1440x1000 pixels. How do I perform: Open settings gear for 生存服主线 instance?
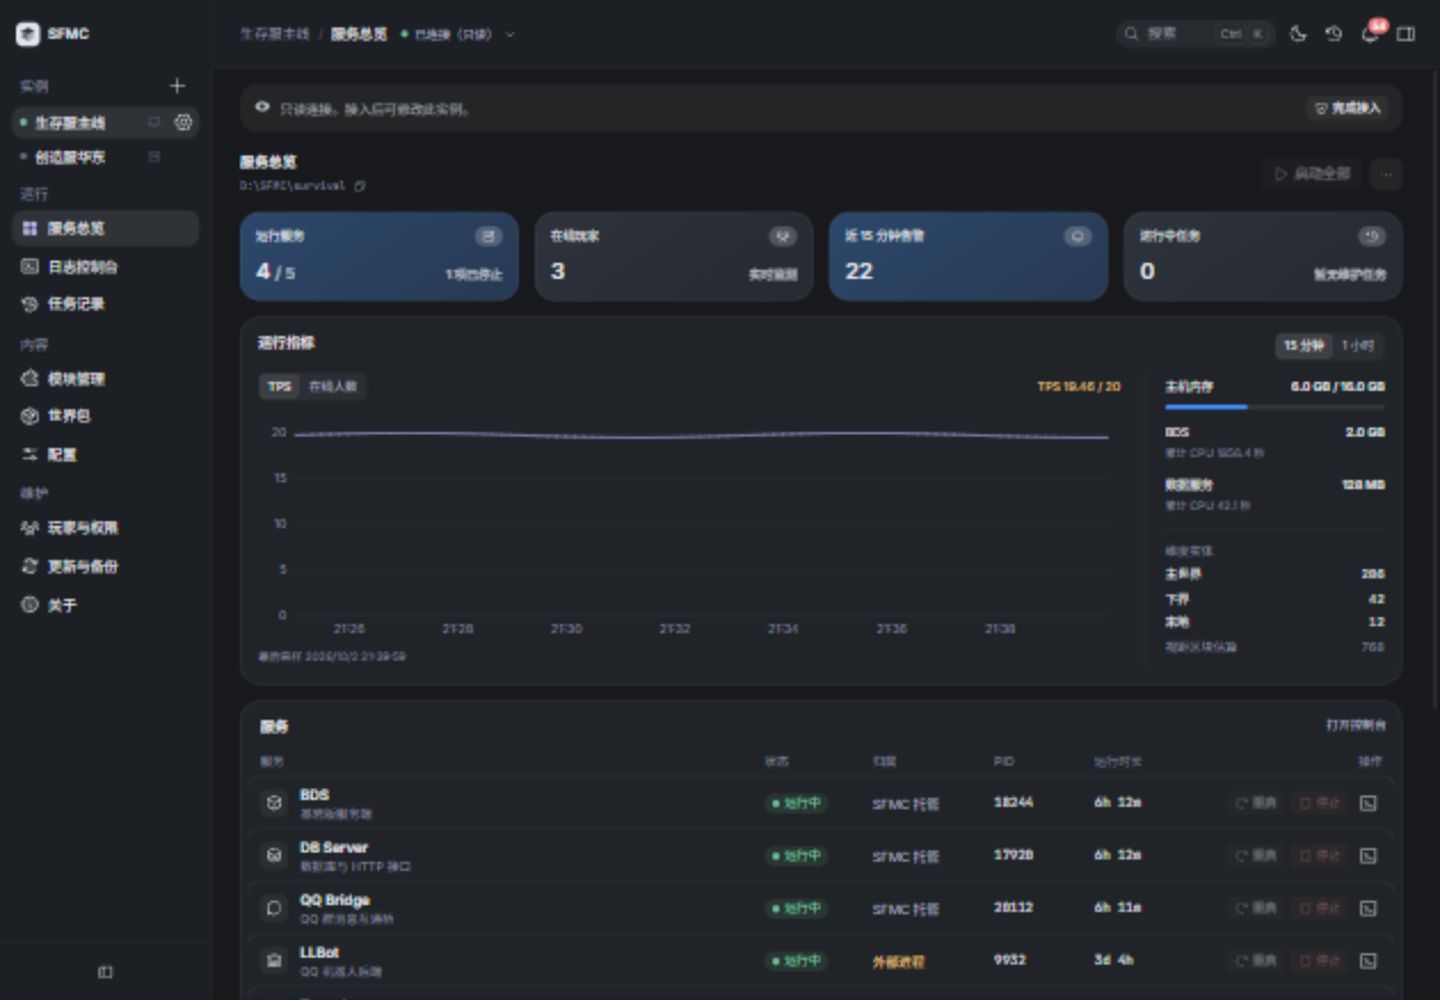point(183,122)
